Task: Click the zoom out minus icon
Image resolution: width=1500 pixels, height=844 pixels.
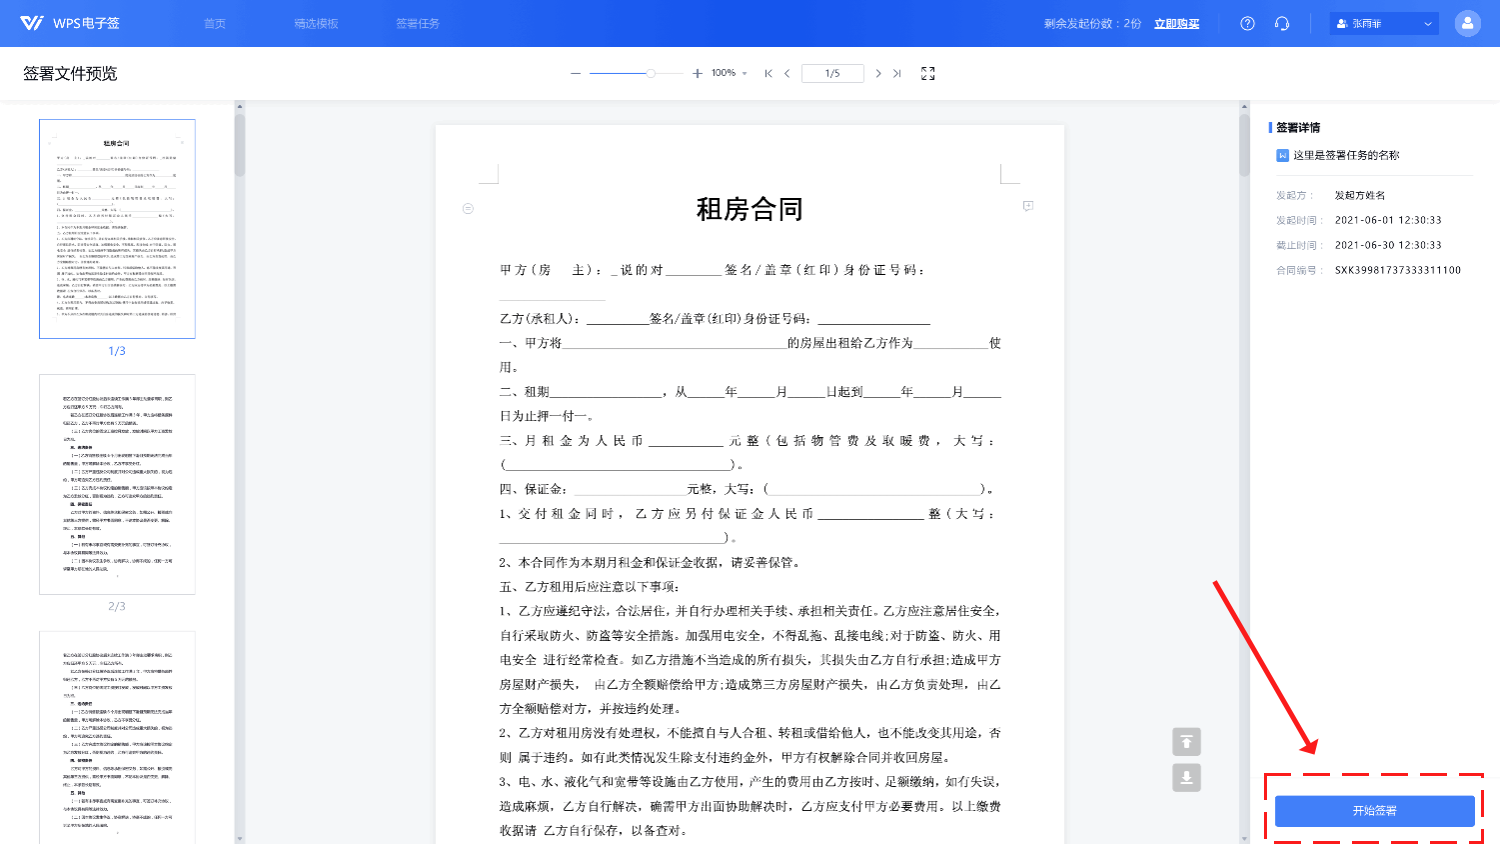Action: pyautogui.click(x=575, y=73)
